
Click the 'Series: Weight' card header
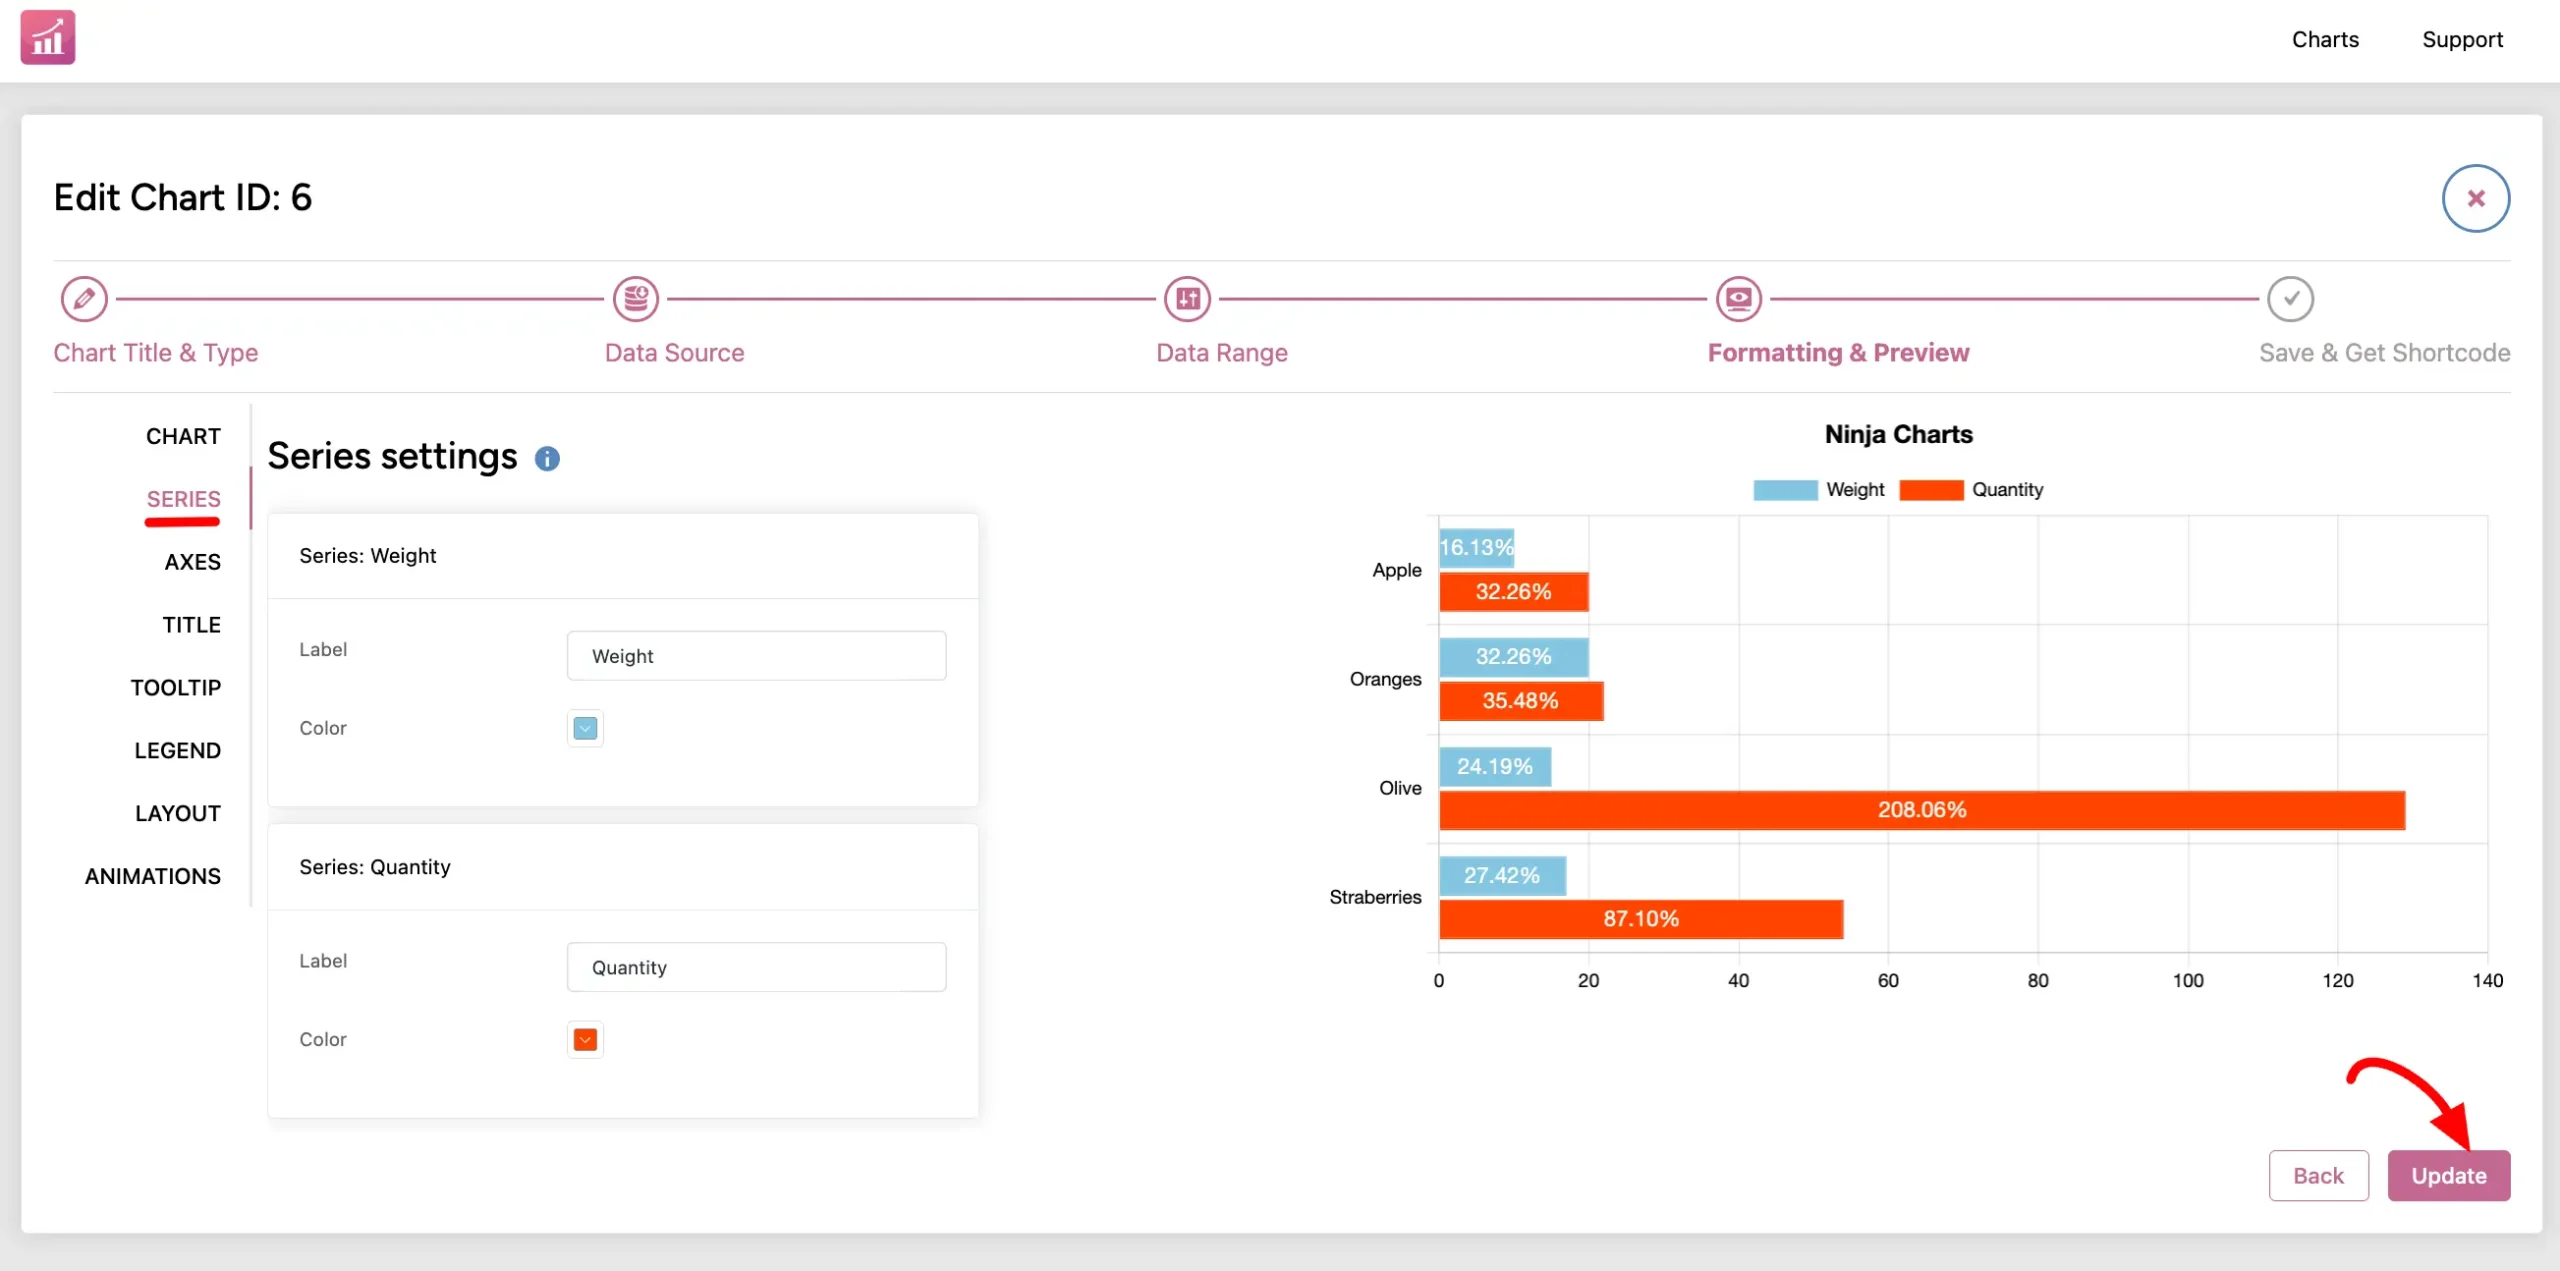(x=623, y=556)
